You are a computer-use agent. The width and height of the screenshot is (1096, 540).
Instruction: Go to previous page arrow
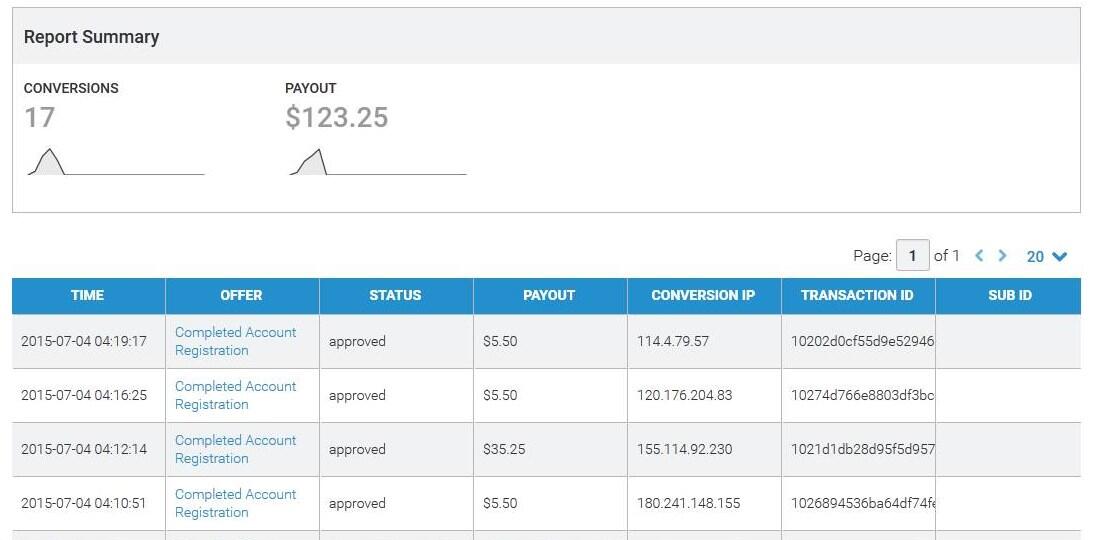pyautogui.click(x=979, y=256)
